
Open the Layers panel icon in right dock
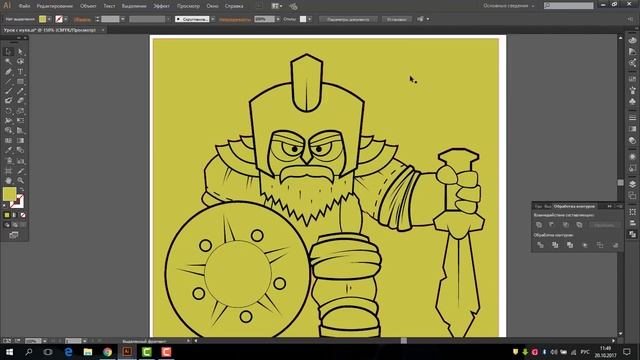point(632,184)
